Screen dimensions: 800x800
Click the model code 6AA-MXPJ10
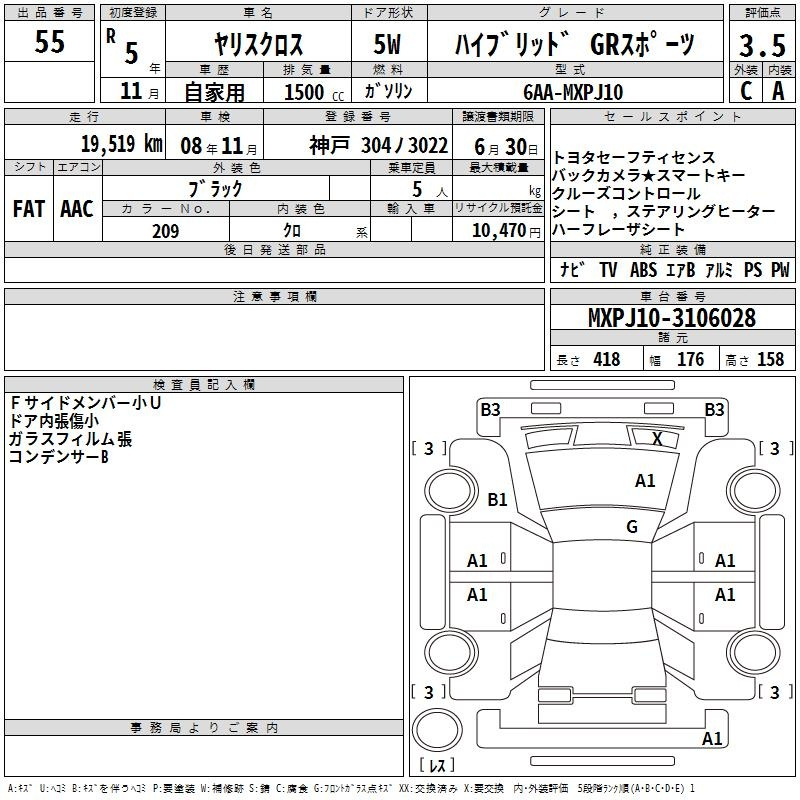point(573,92)
